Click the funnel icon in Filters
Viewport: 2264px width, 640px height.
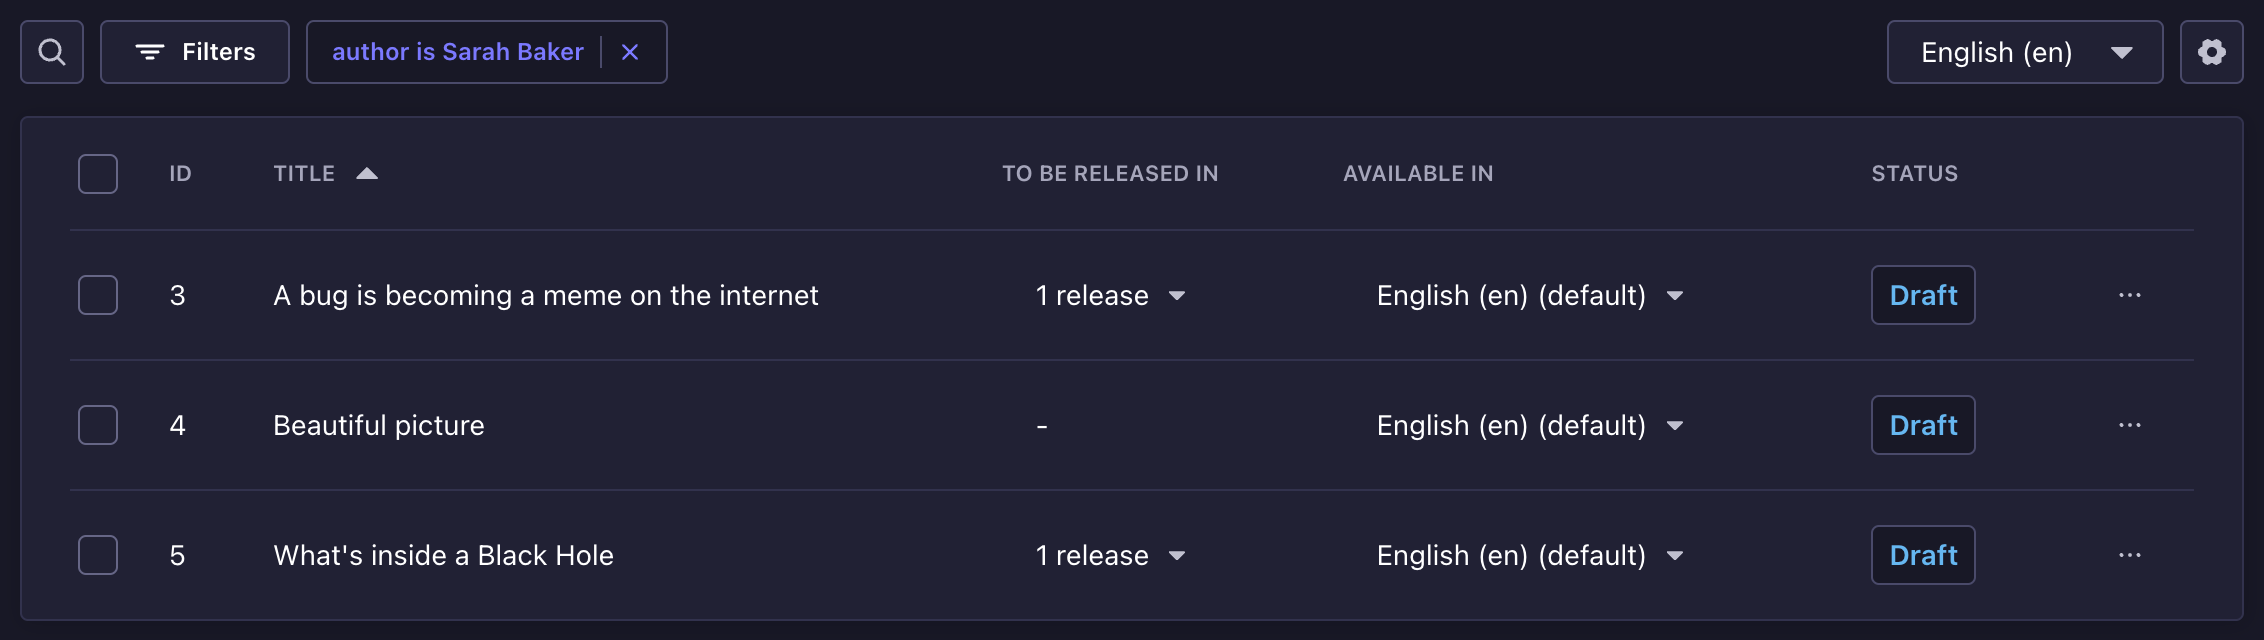148,51
